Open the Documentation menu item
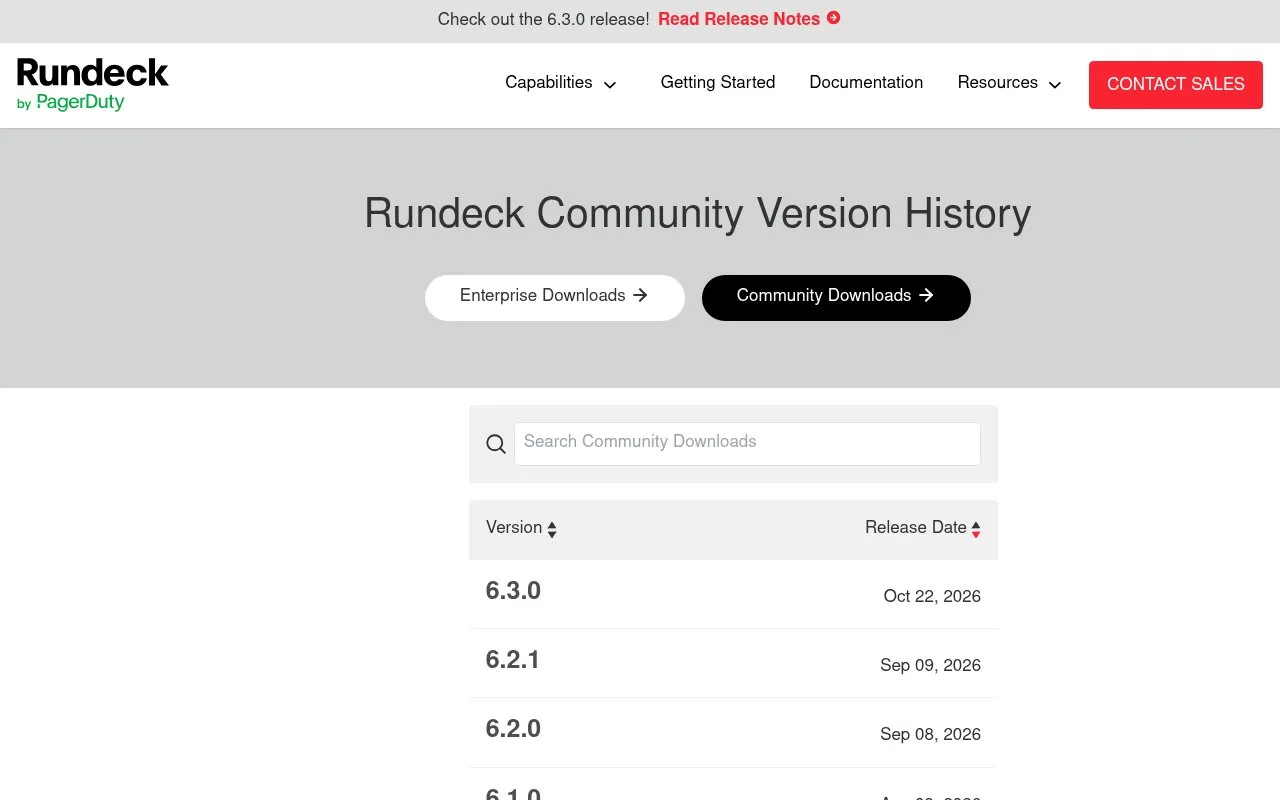 click(866, 83)
